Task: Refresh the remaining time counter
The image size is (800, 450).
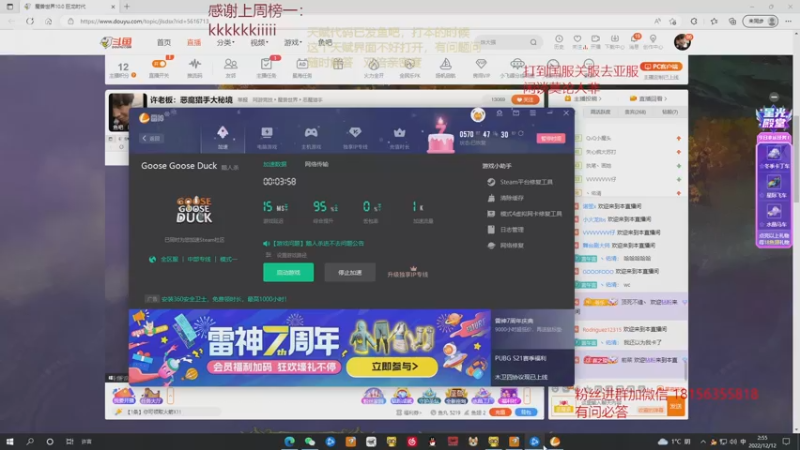Action: (521, 134)
